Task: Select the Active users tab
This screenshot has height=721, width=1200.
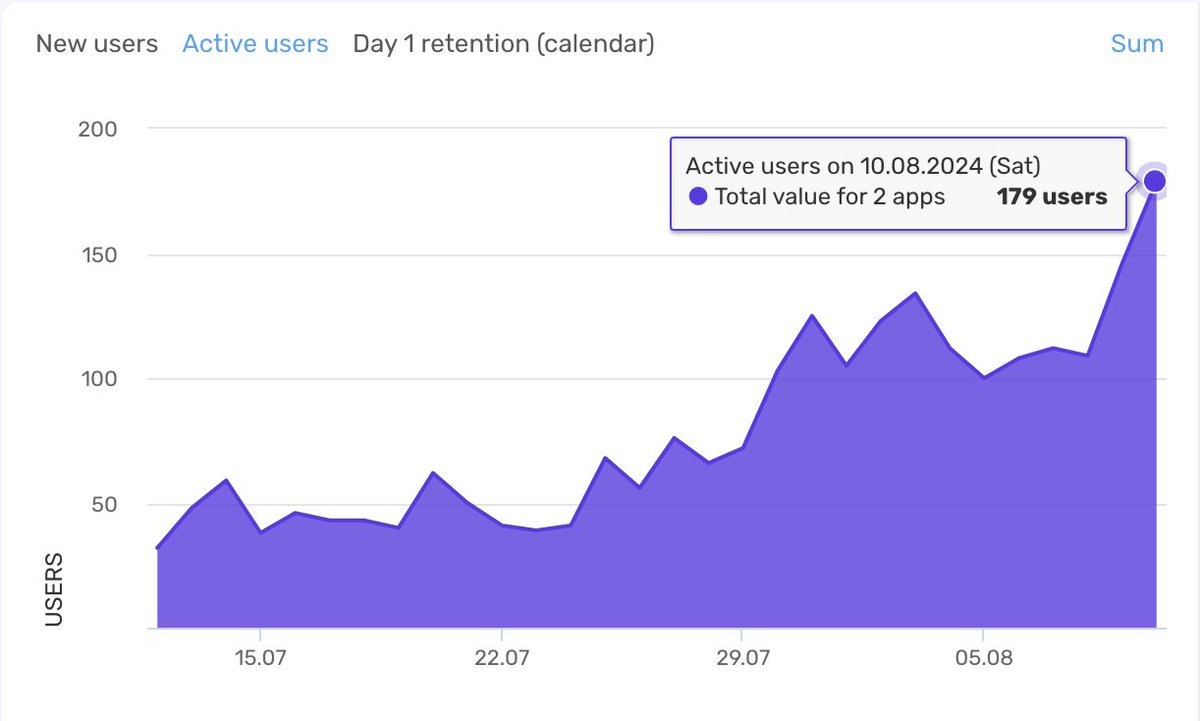Action: coord(255,44)
